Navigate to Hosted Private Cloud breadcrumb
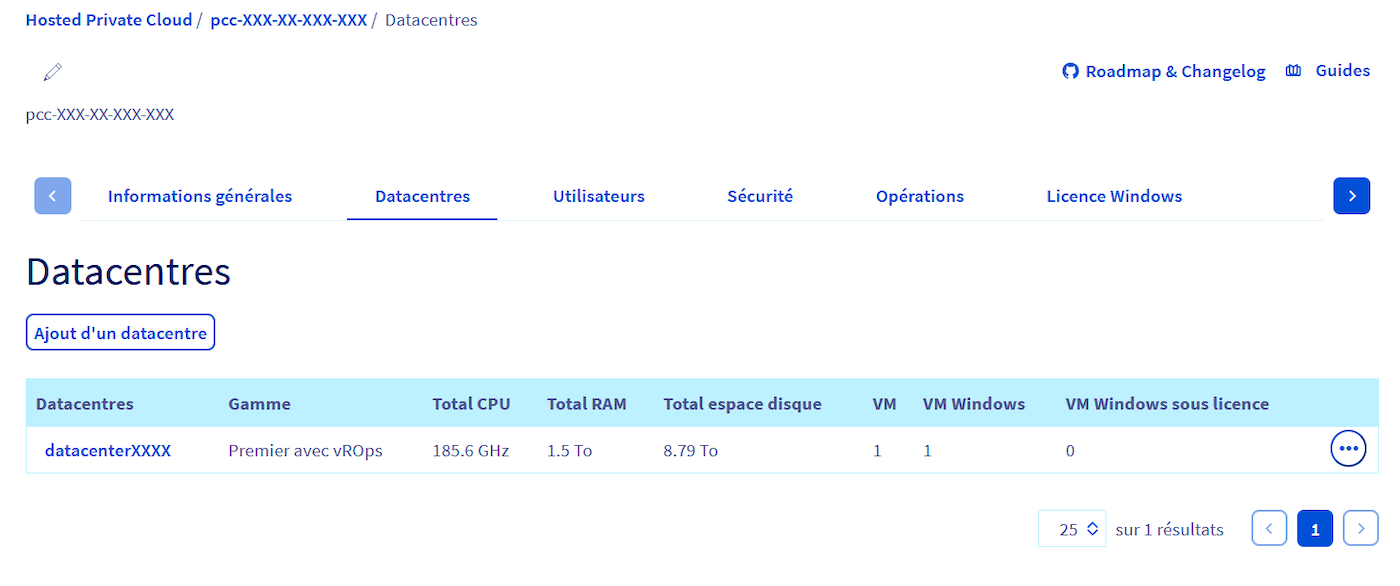 tap(109, 20)
